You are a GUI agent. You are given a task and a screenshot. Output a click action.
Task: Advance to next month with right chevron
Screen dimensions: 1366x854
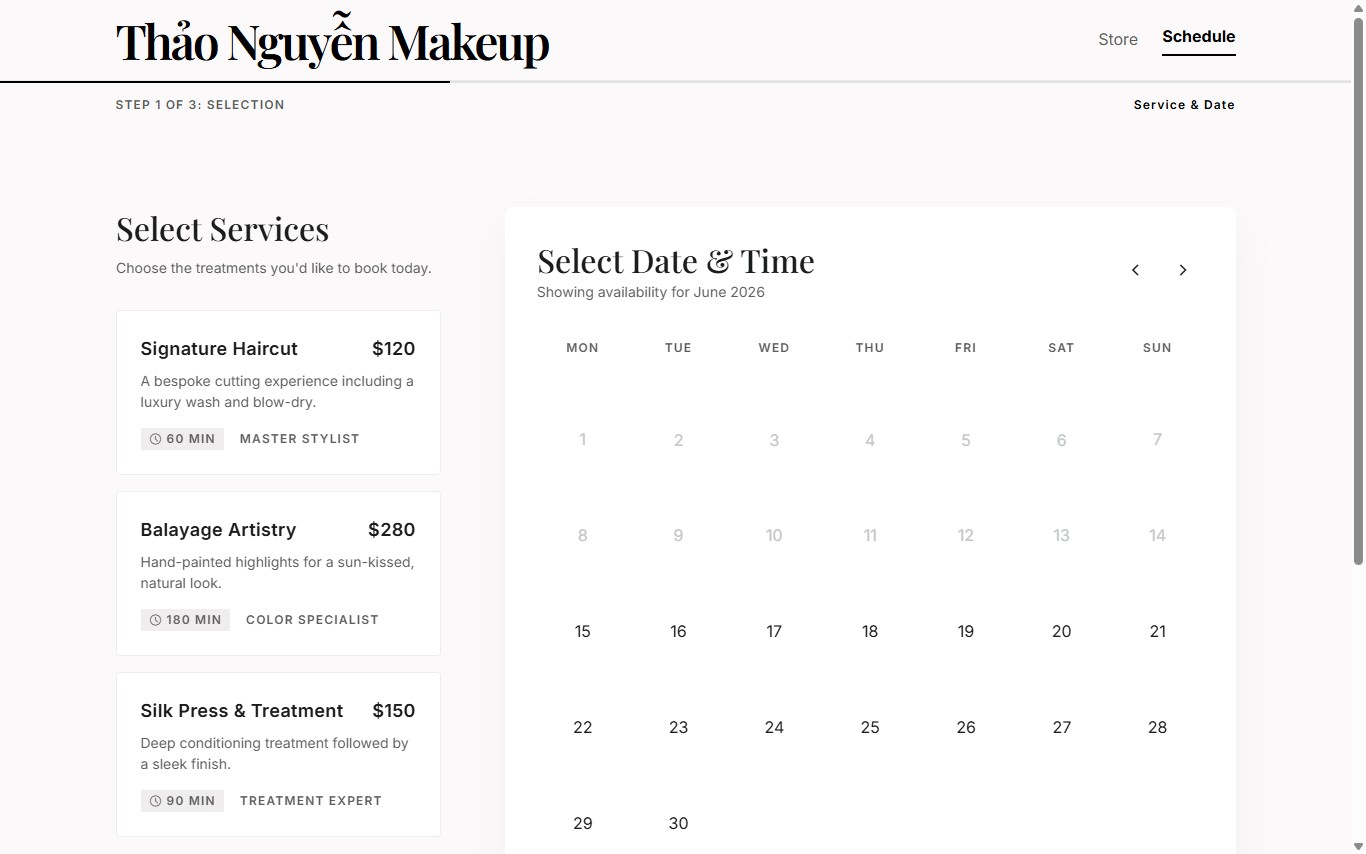(x=1183, y=270)
